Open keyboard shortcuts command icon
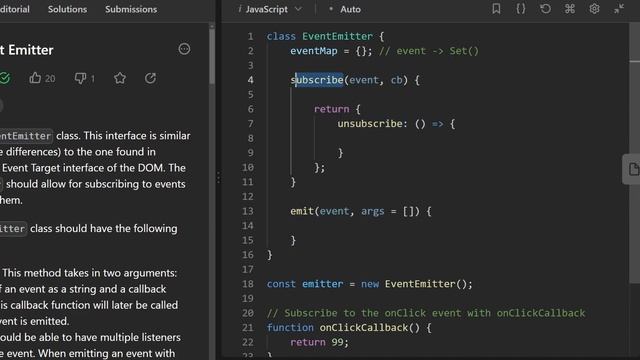Image resolution: width=640 pixels, height=360 pixels. click(570, 9)
